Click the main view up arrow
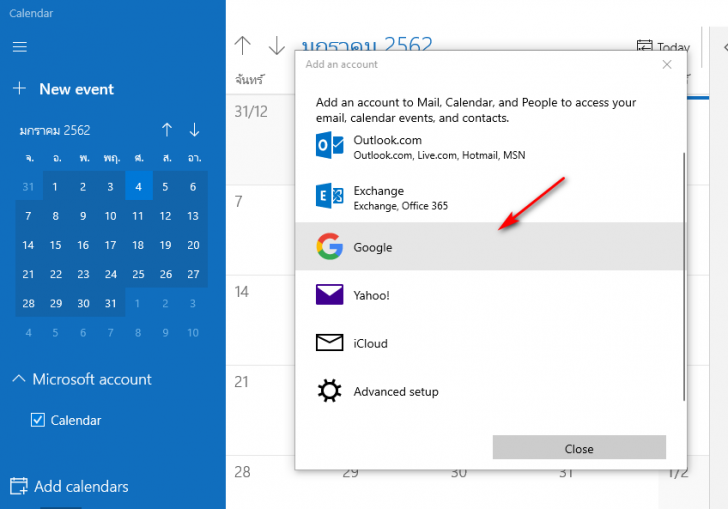Image resolution: width=728 pixels, height=509 pixels. tap(242, 46)
